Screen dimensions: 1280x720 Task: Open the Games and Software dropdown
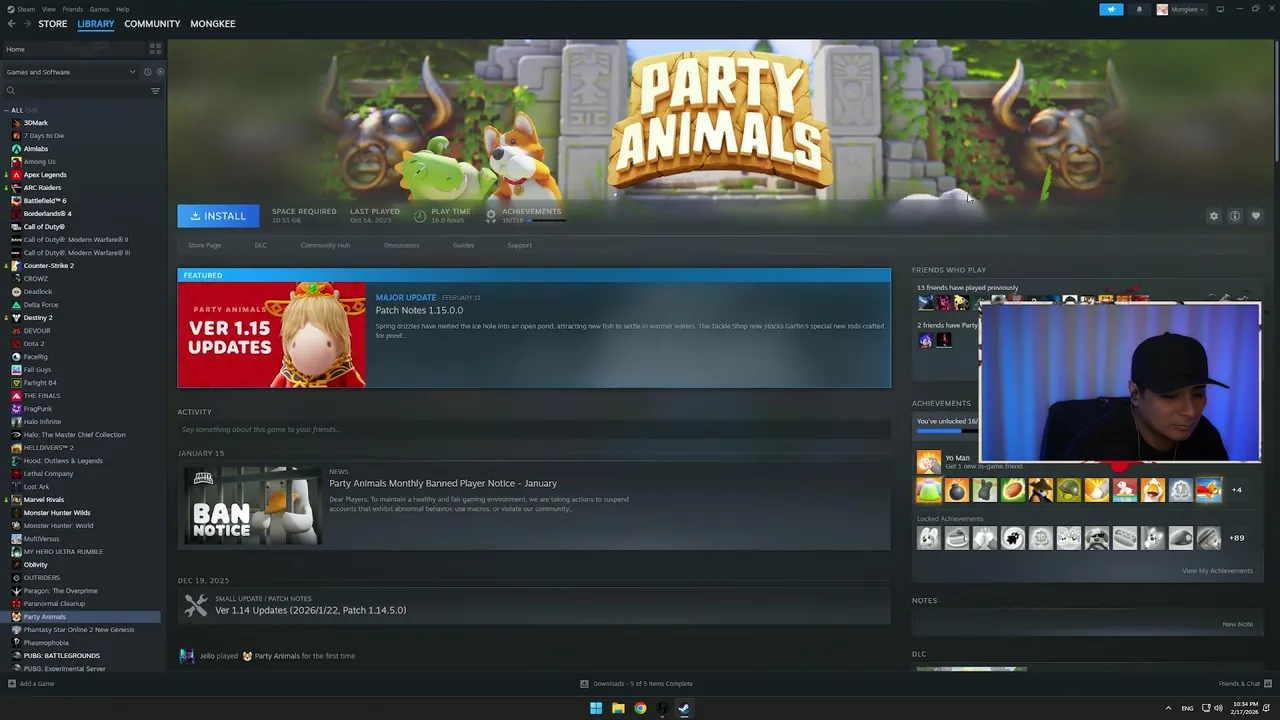70,72
